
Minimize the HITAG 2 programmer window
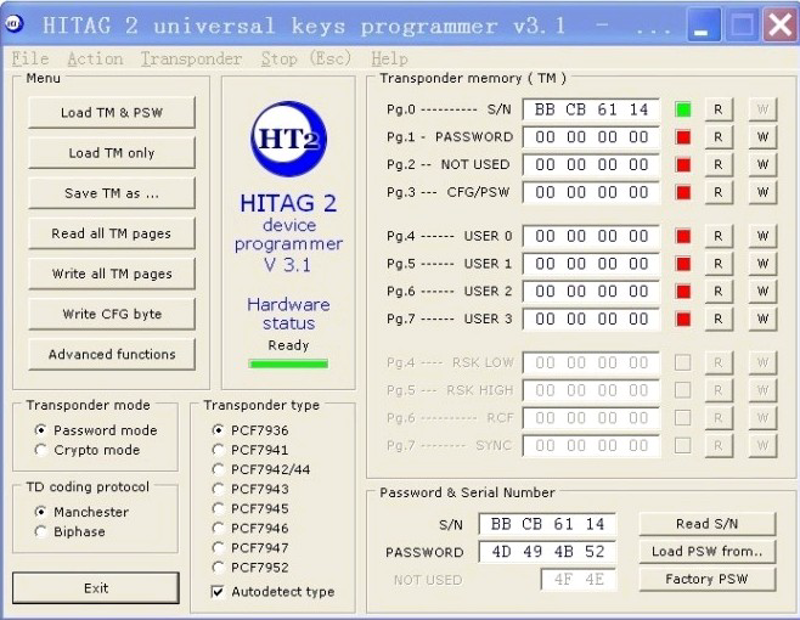pos(704,24)
